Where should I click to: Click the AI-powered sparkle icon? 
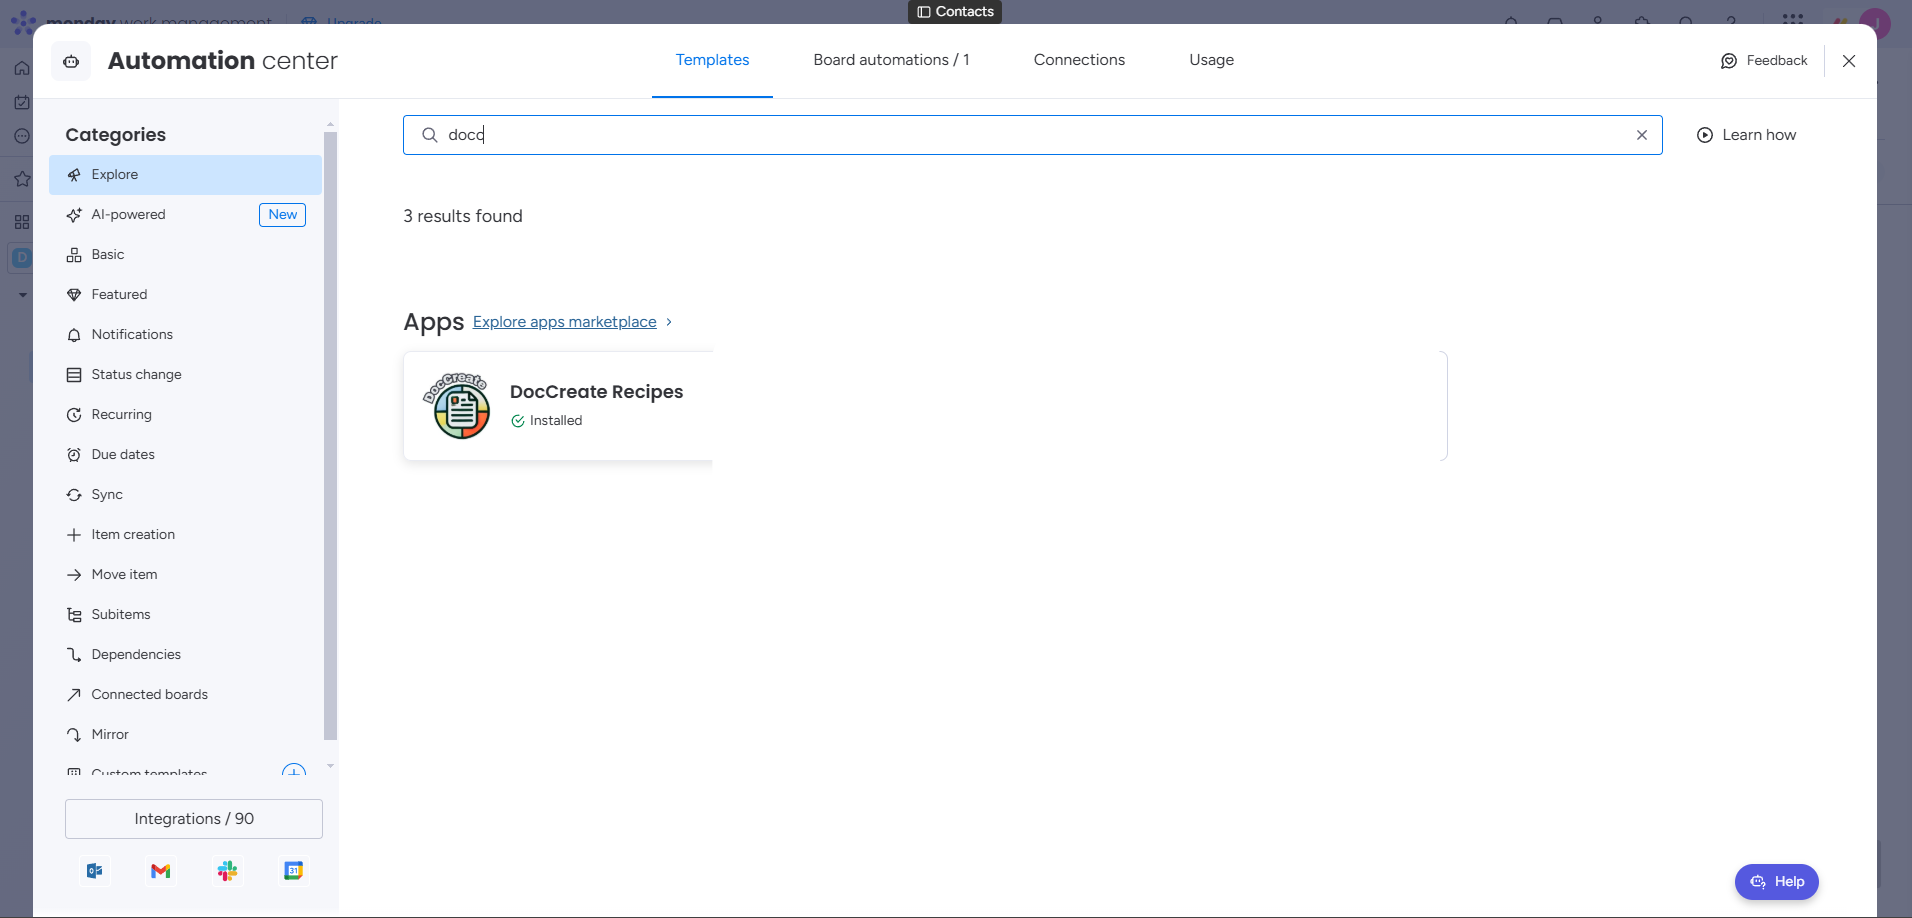coord(74,215)
